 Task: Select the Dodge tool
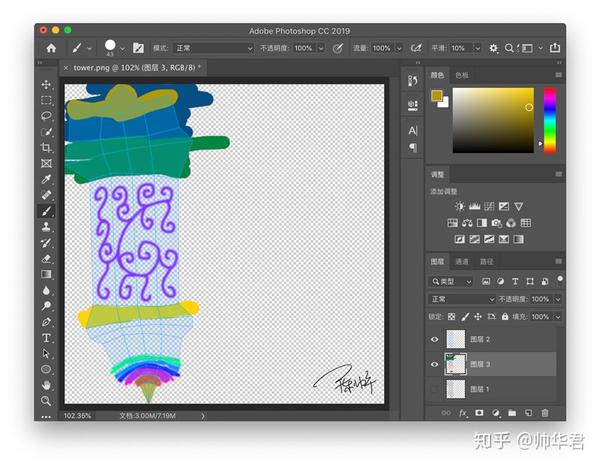(46, 306)
